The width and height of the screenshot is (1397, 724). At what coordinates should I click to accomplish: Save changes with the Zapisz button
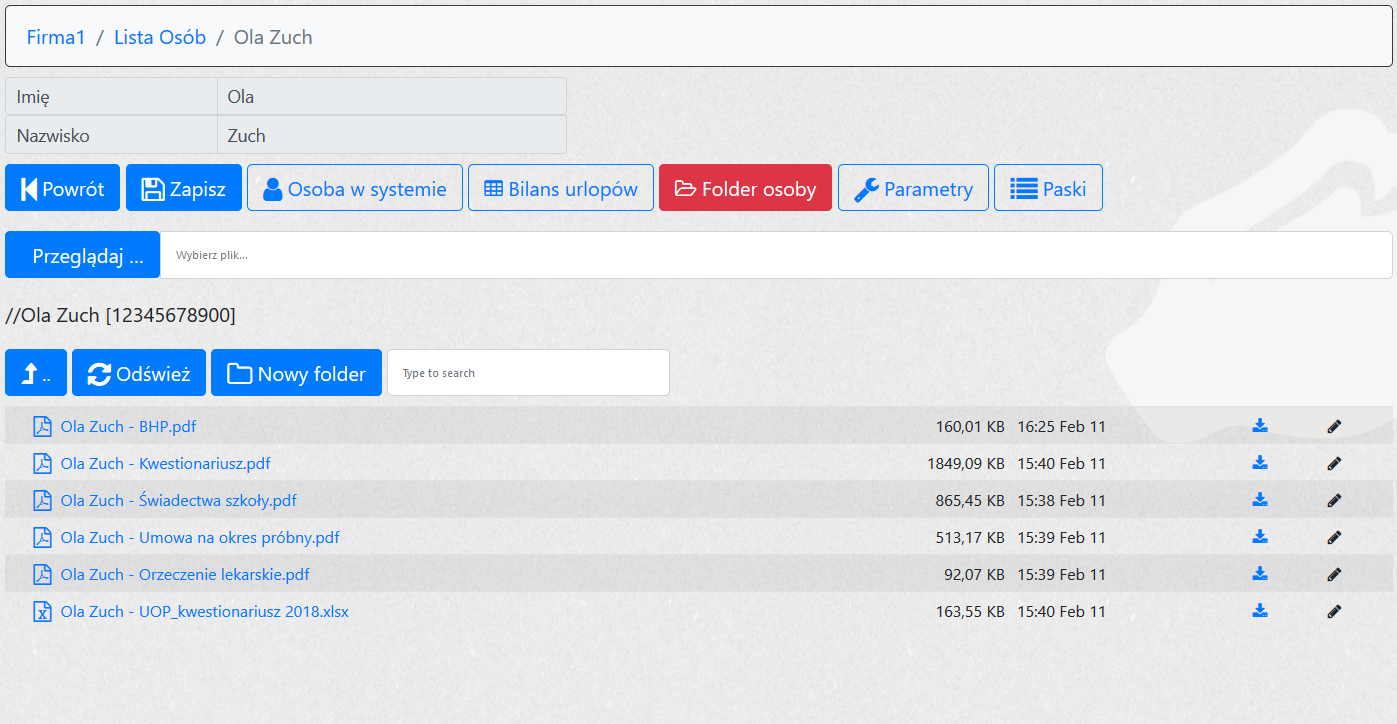184,188
